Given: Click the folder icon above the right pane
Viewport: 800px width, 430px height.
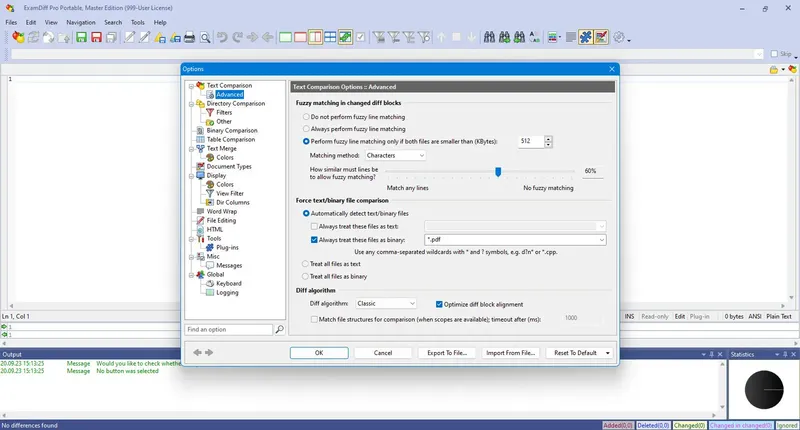Looking at the screenshot, I should pos(774,69).
